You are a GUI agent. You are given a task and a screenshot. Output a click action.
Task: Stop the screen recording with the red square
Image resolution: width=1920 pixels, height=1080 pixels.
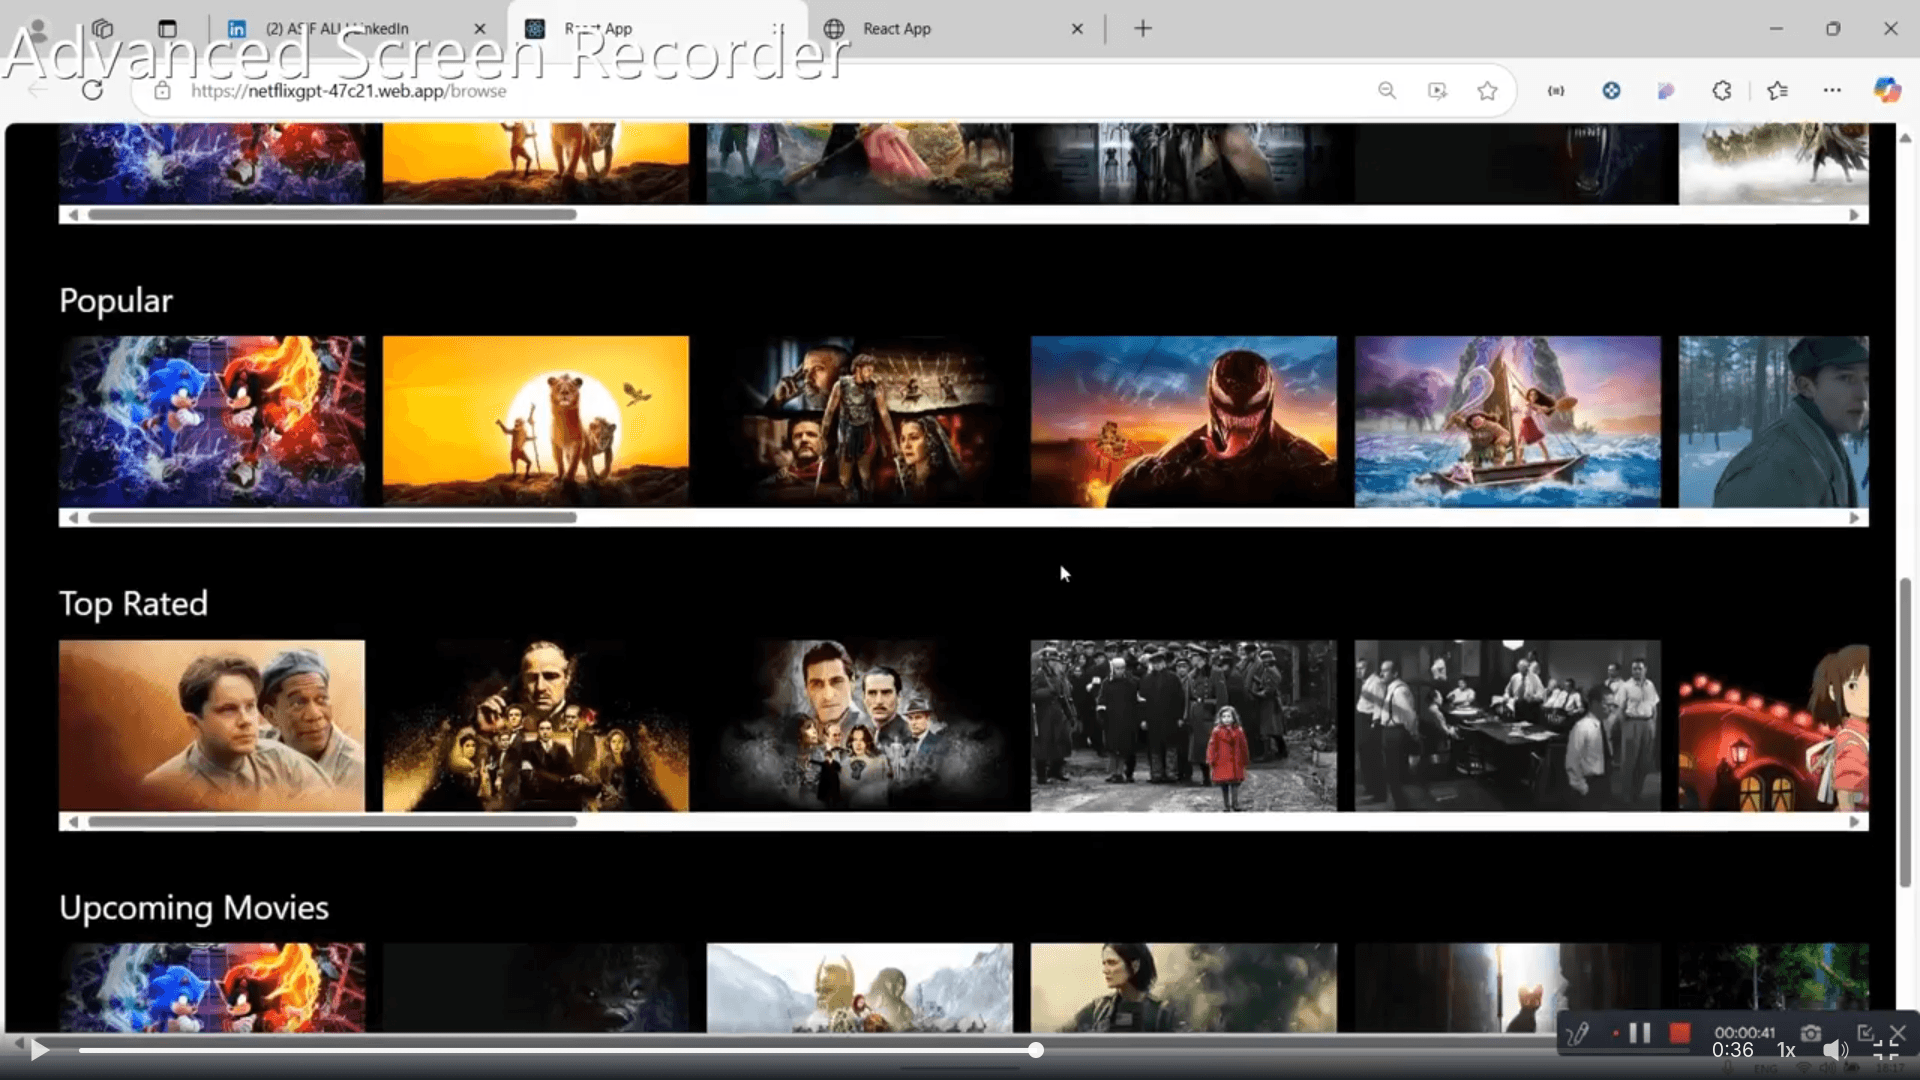pos(1680,1033)
